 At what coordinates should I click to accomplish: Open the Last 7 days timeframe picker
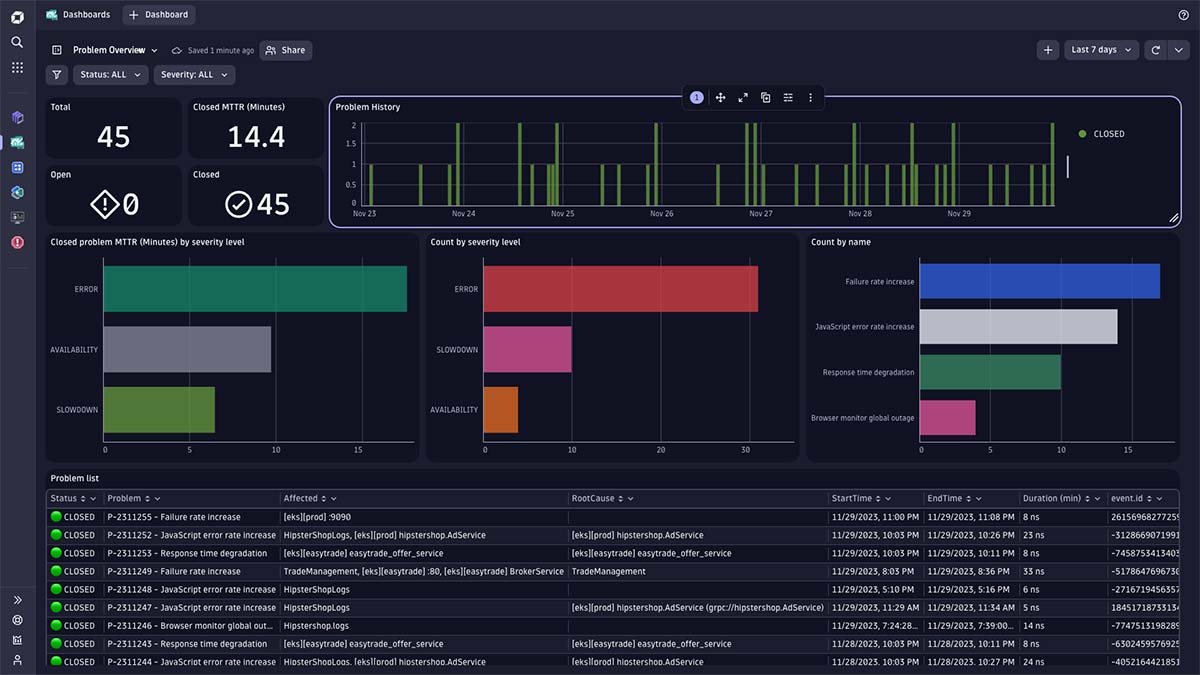point(1100,48)
